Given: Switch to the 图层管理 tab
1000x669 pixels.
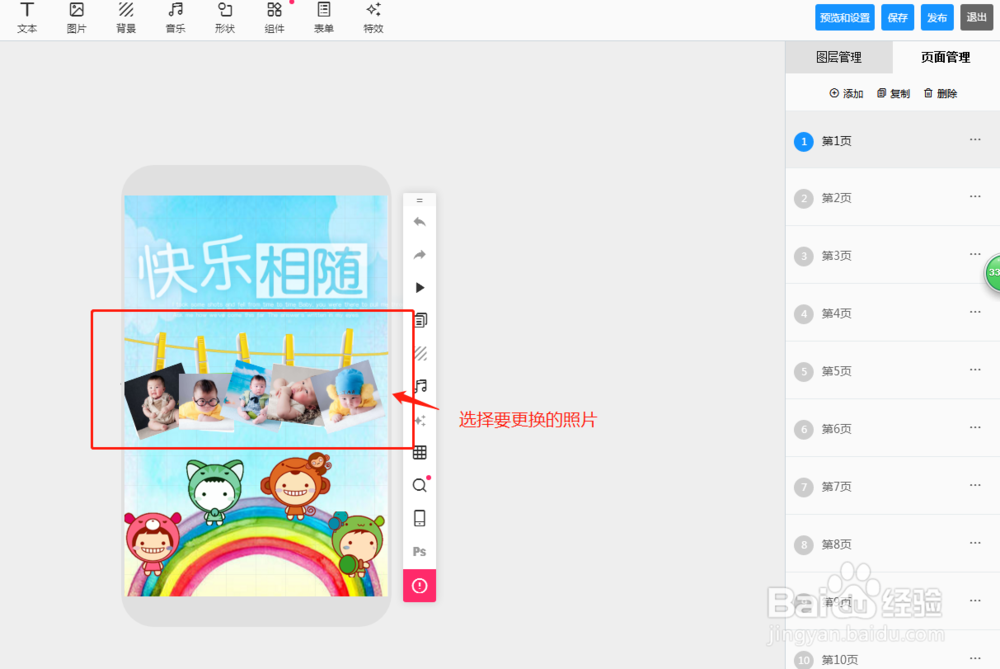Looking at the screenshot, I should [x=839, y=57].
